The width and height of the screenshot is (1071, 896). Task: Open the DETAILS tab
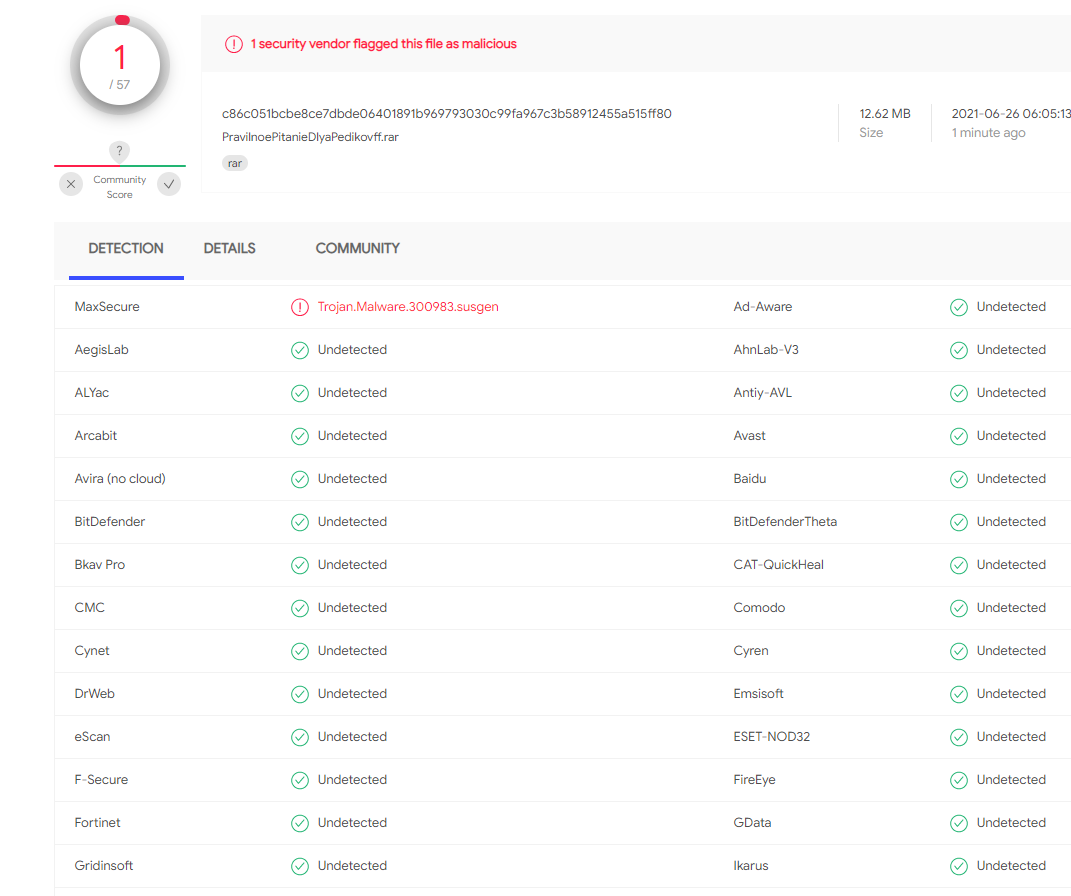coord(230,249)
